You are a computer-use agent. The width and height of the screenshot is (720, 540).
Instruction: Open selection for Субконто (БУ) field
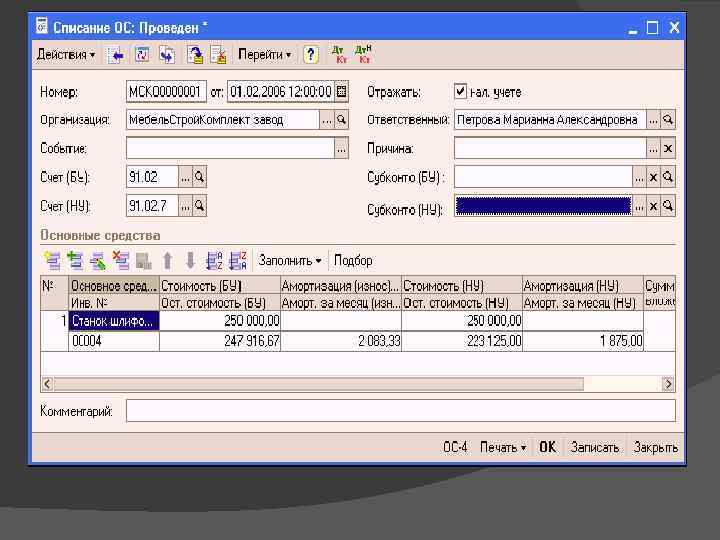click(639, 177)
